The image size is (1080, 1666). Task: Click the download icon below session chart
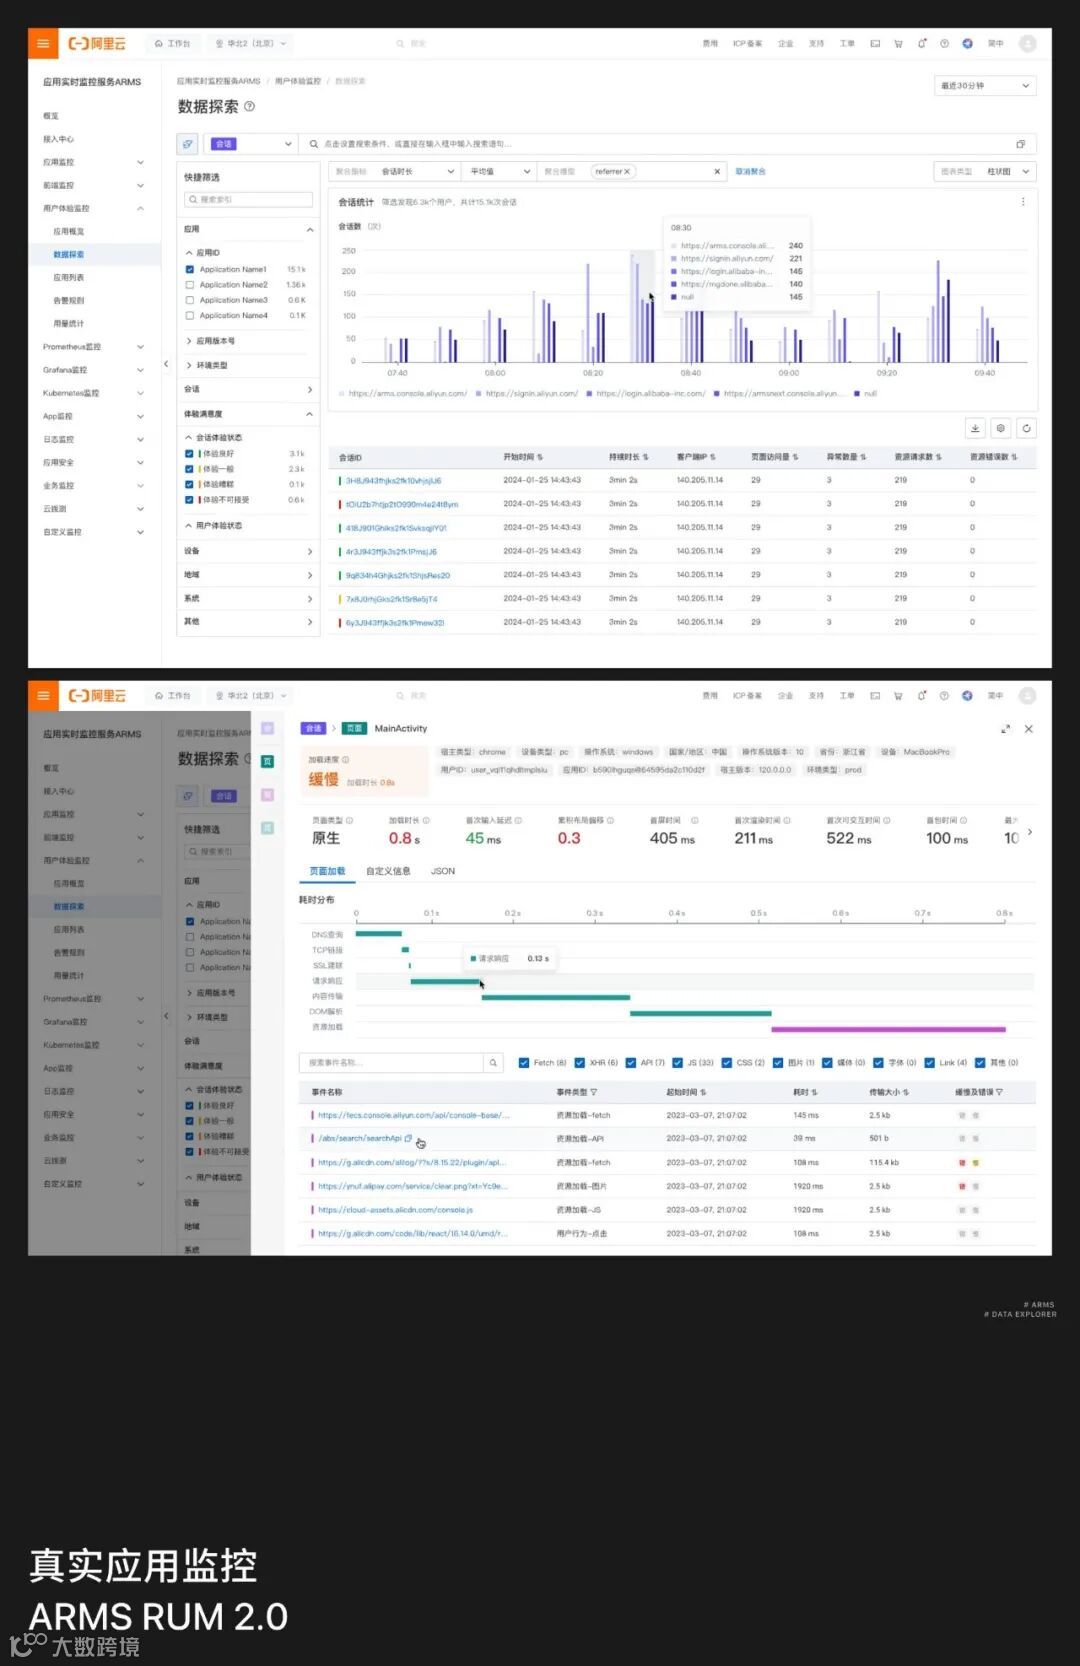(975, 428)
